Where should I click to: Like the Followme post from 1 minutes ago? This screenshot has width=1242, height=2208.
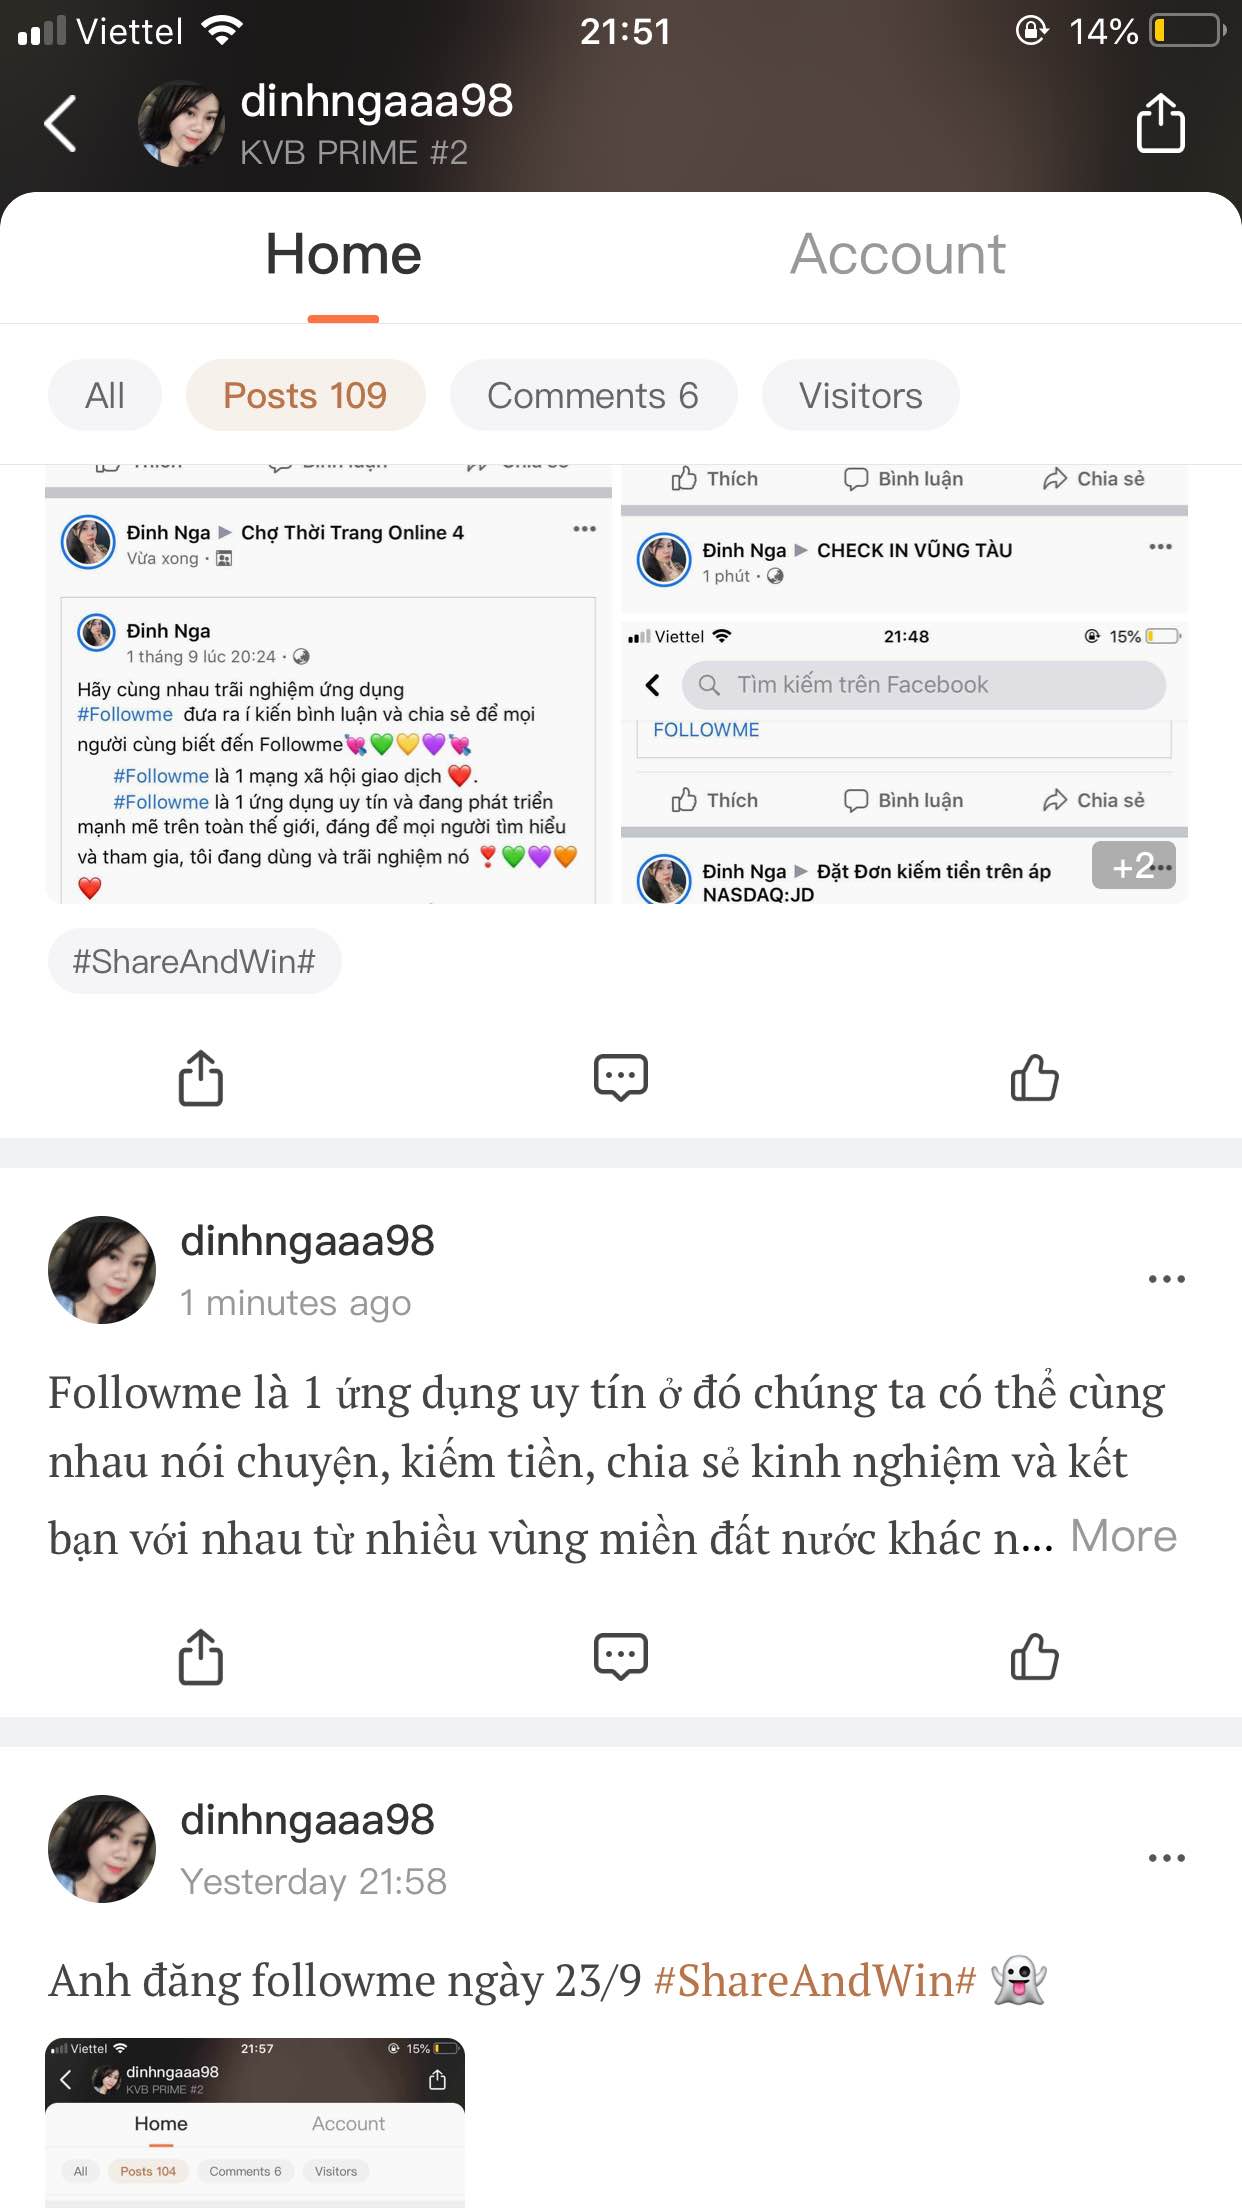coord(1034,1657)
